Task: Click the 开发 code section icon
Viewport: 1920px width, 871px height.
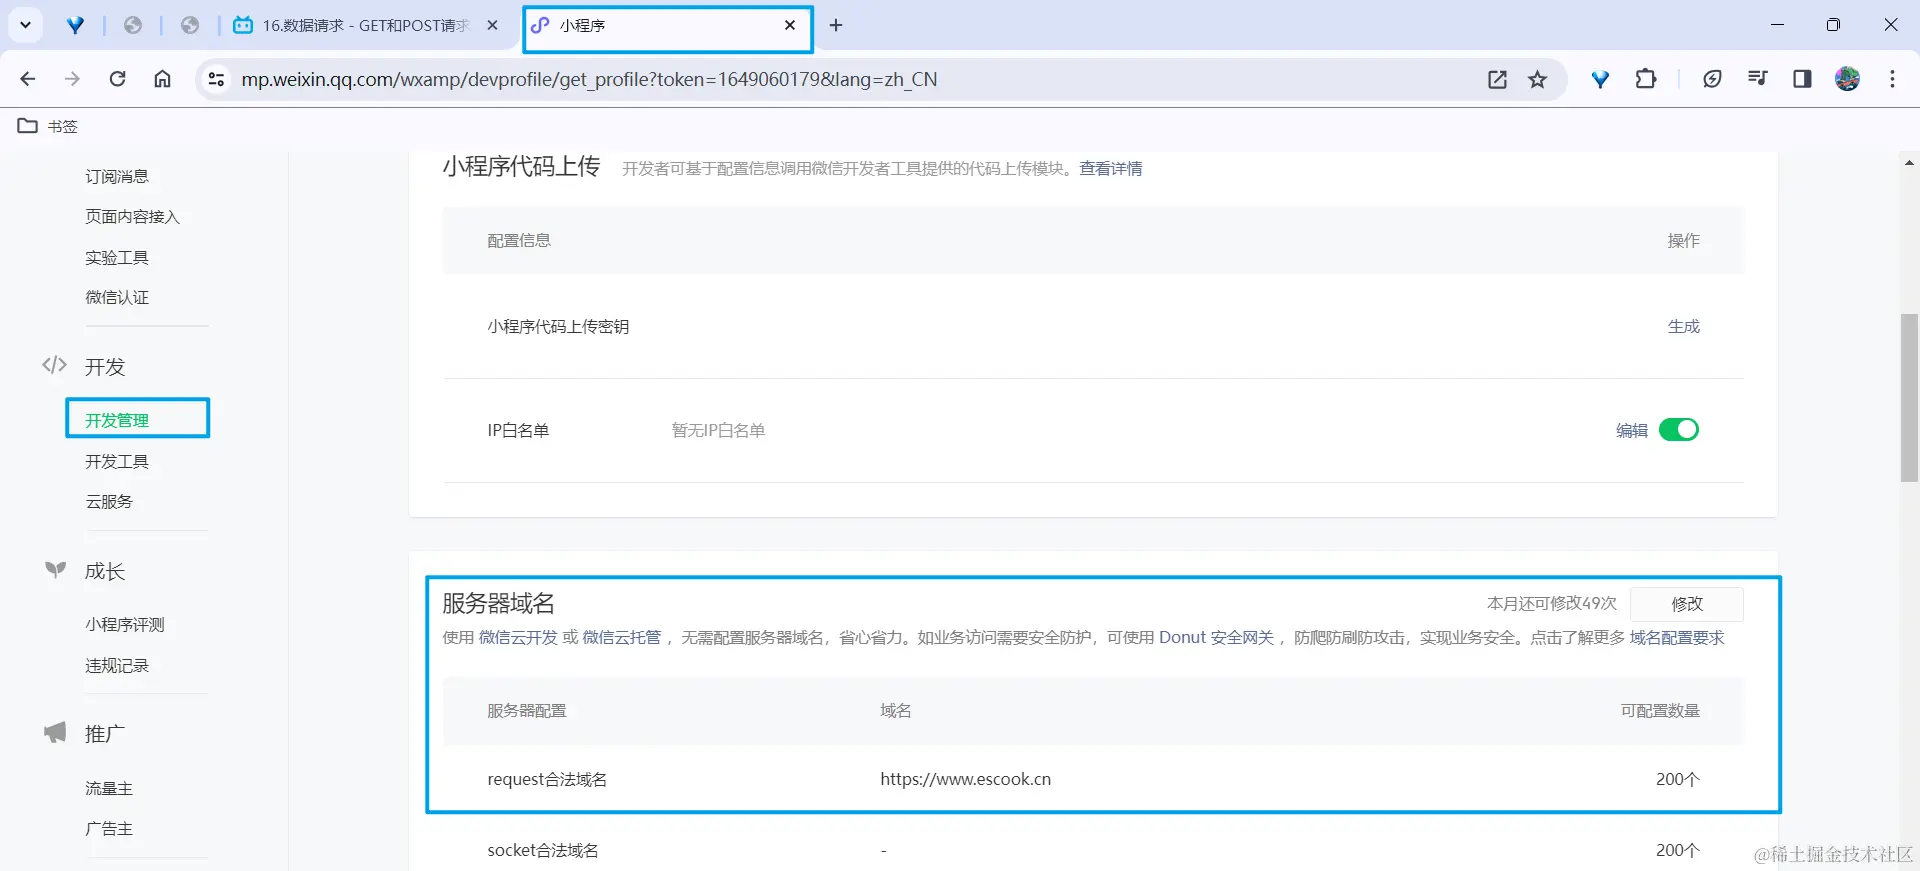Action: 55,365
